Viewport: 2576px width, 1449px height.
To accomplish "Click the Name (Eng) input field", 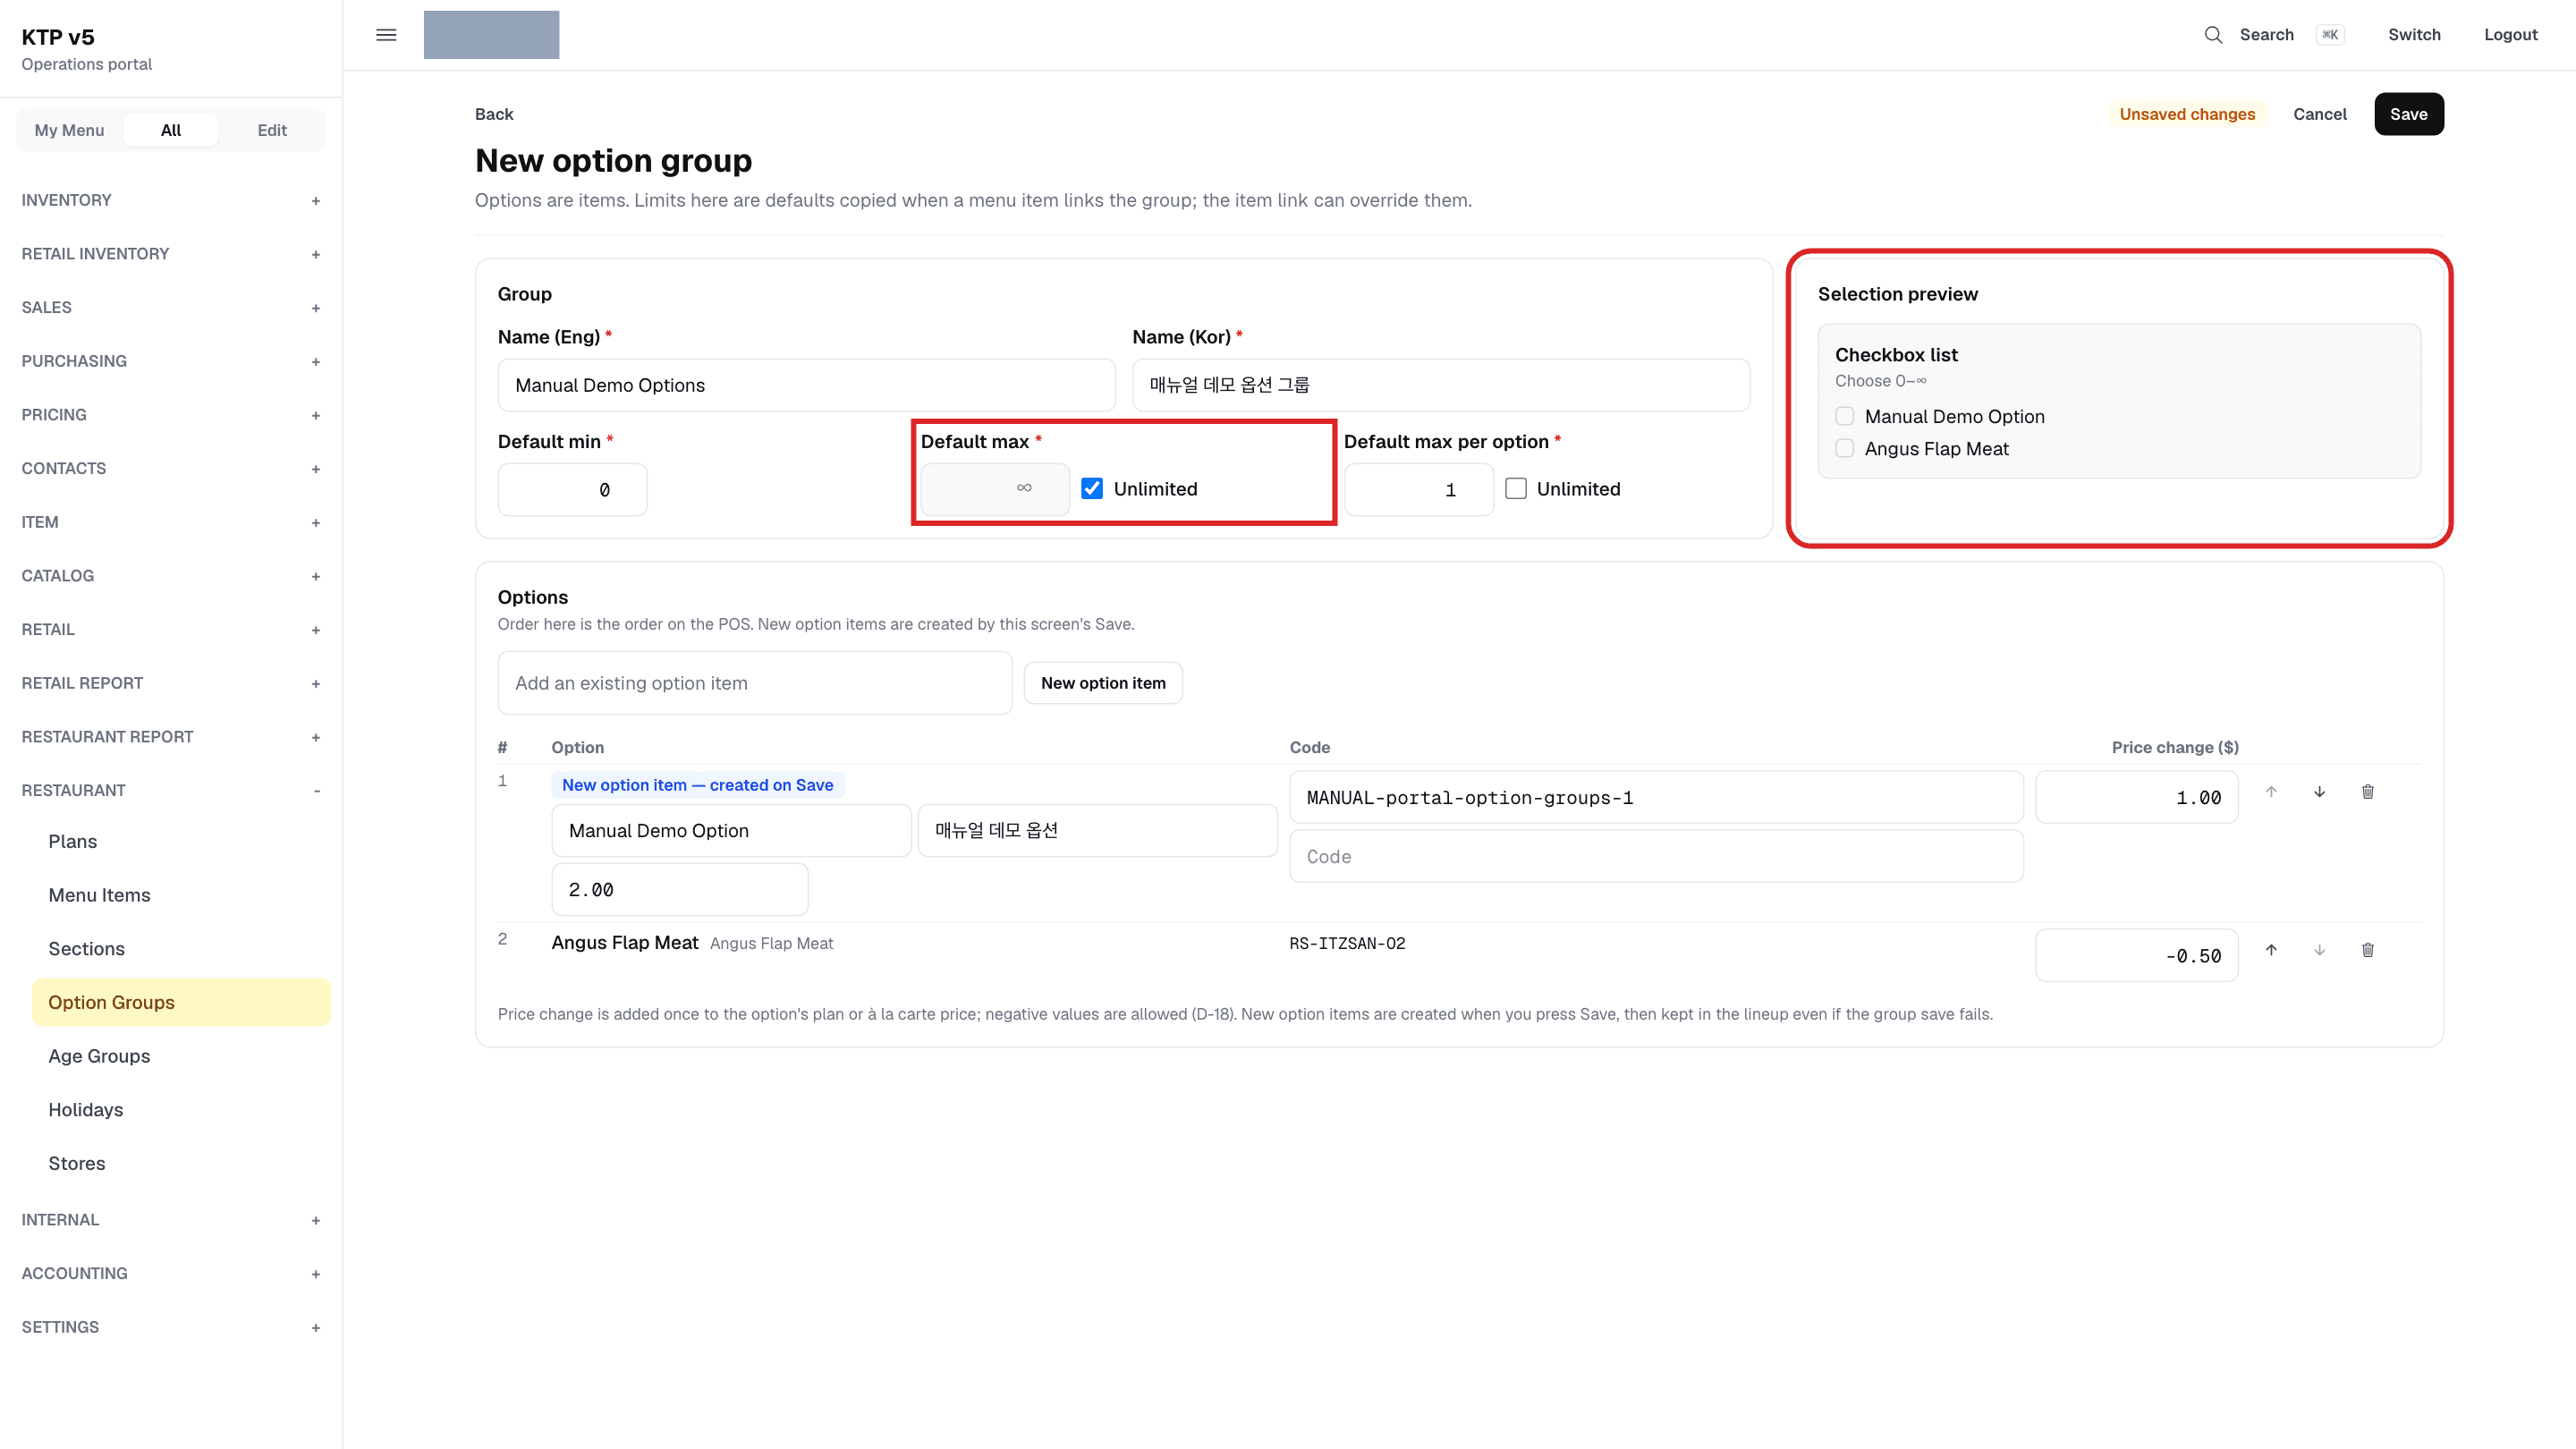I will (806, 385).
